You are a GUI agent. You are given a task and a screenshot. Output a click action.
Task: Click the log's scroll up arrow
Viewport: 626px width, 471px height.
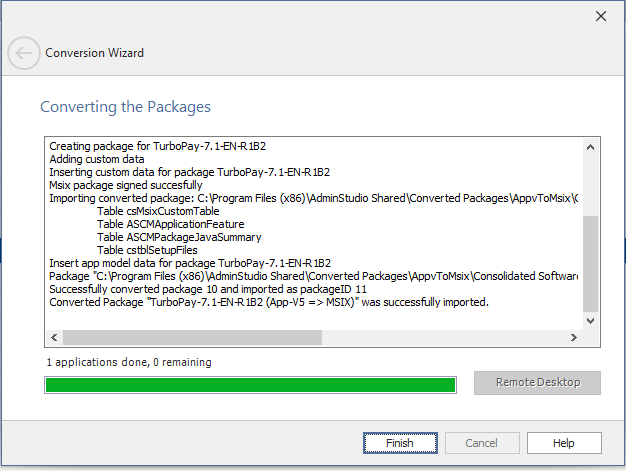(590, 147)
